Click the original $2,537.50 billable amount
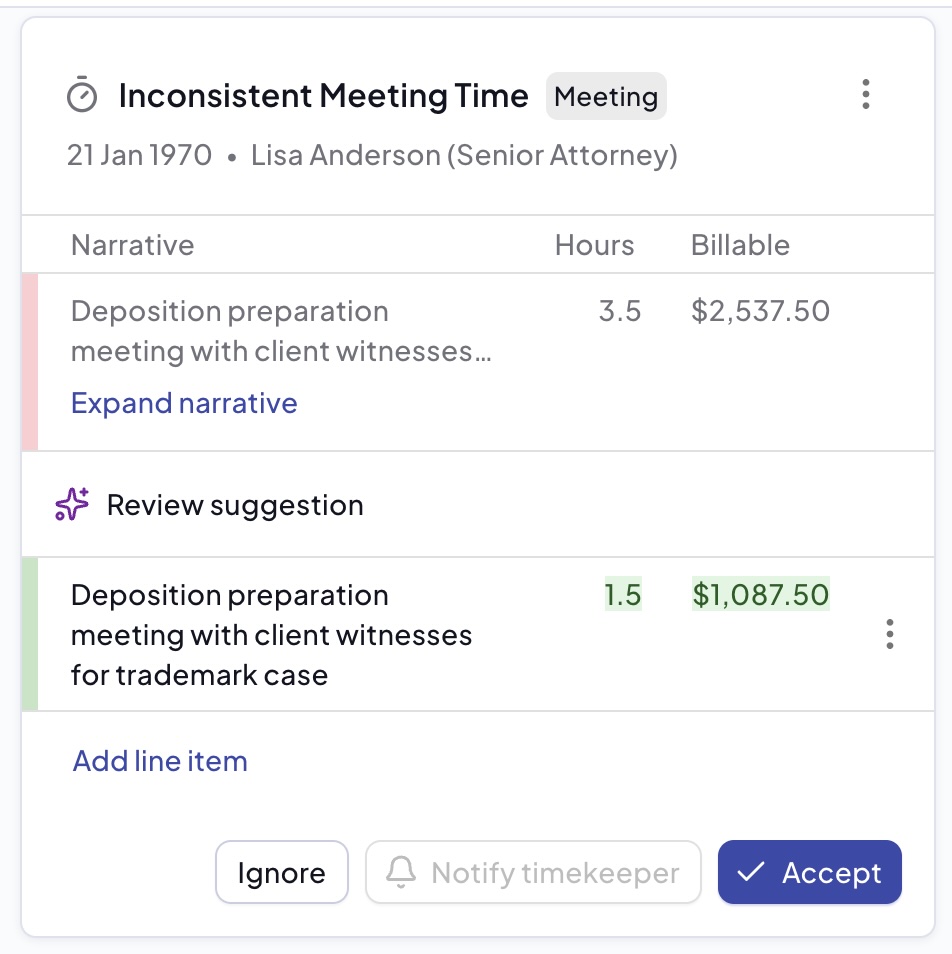 click(x=760, y=311)
